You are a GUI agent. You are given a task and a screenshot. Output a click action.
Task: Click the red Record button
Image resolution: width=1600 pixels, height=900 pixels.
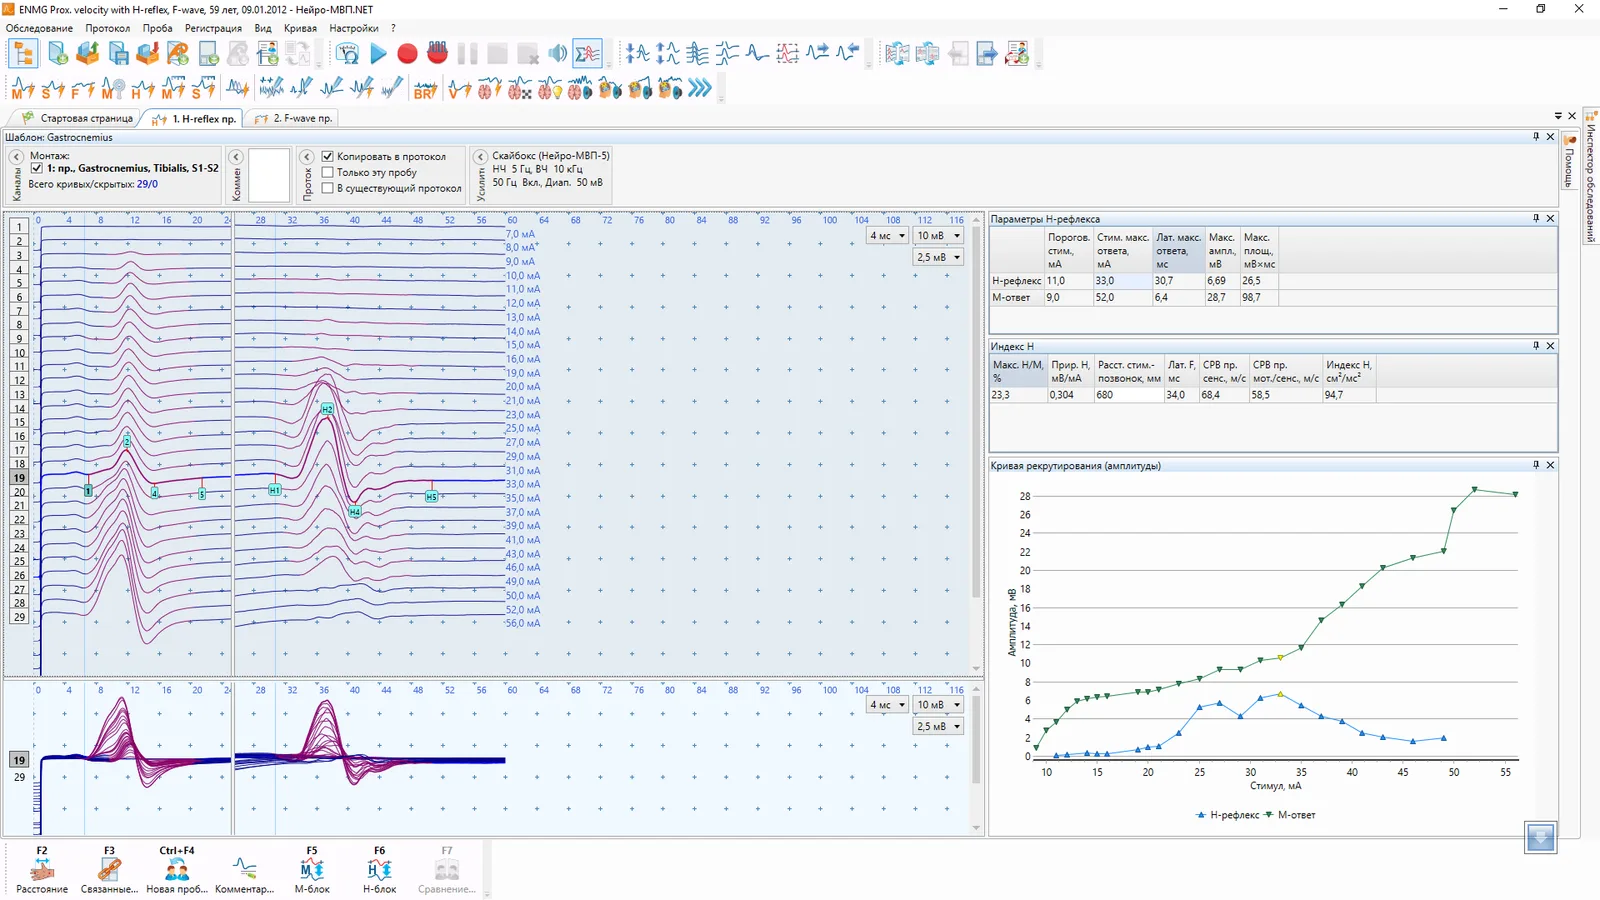(x=407, y=54)
